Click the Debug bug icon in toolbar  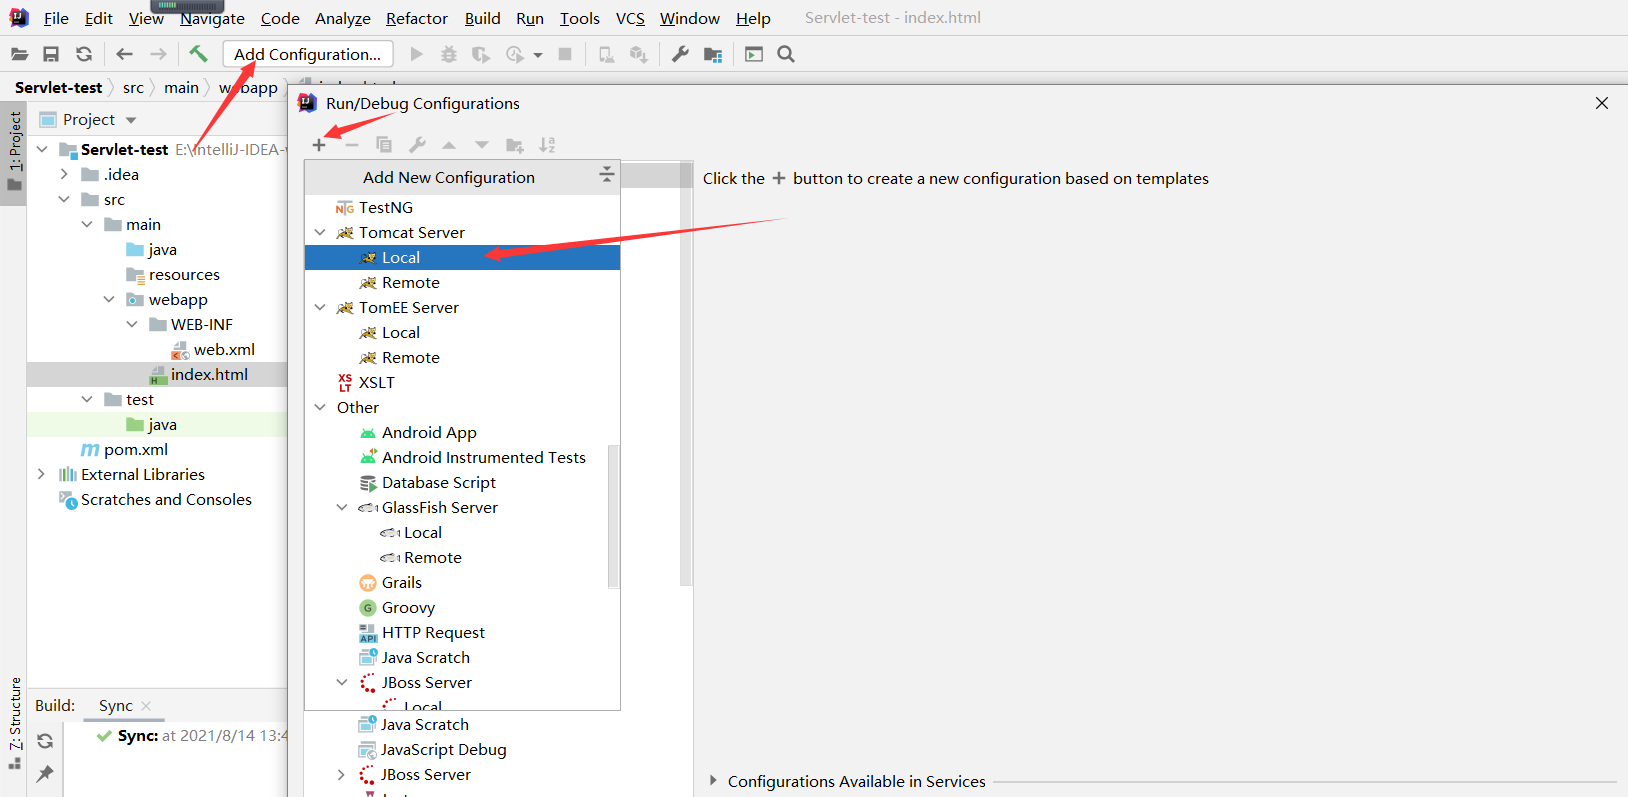point(449,54)
